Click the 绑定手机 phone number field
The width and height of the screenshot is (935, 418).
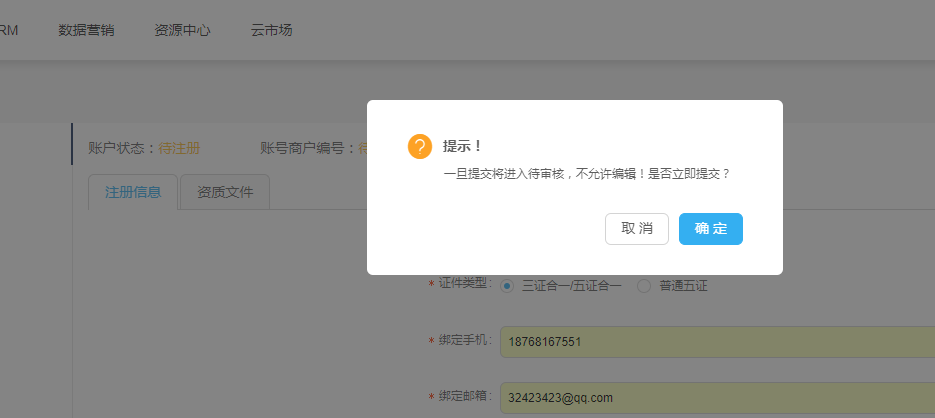(x=716, y=342)
